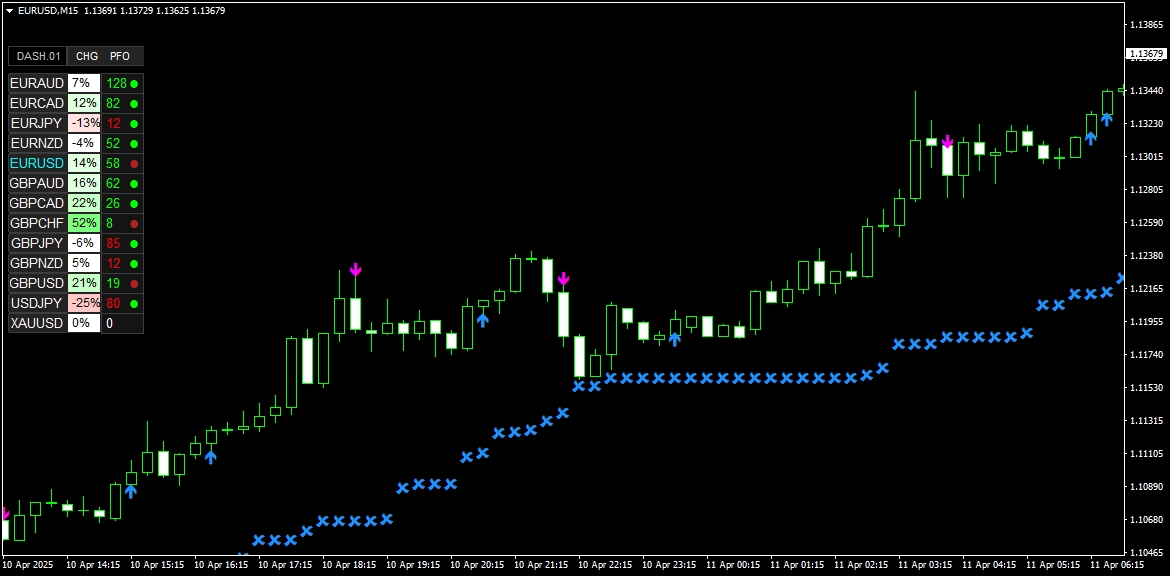Click the green status dot in the EURAUD row
1170x576 pixels.
[x=134, y=84]
